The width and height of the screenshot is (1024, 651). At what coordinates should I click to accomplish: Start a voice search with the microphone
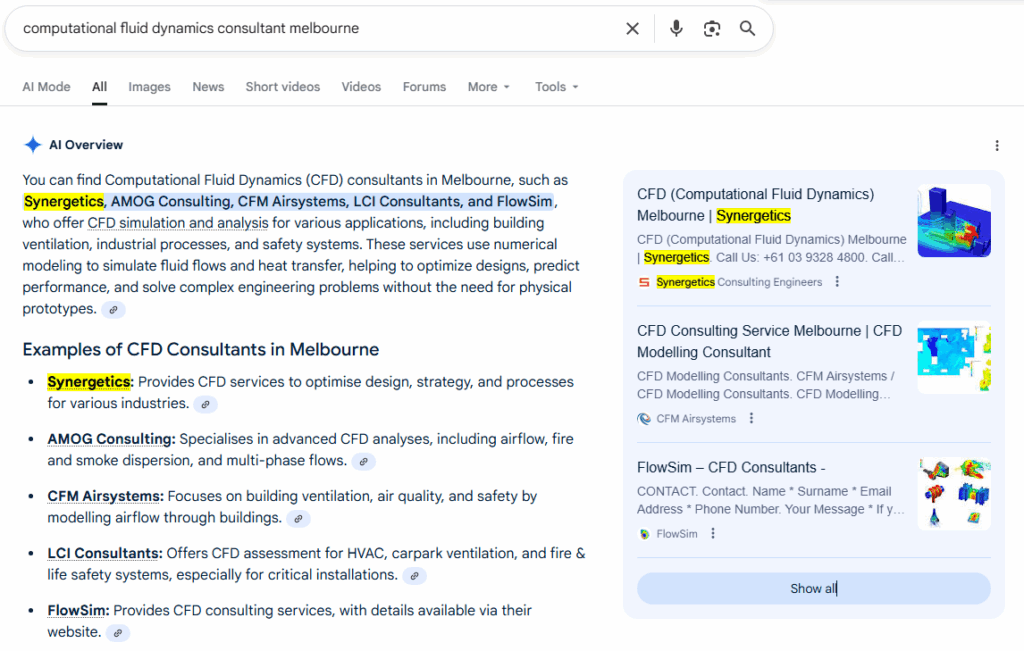point(676,28)
